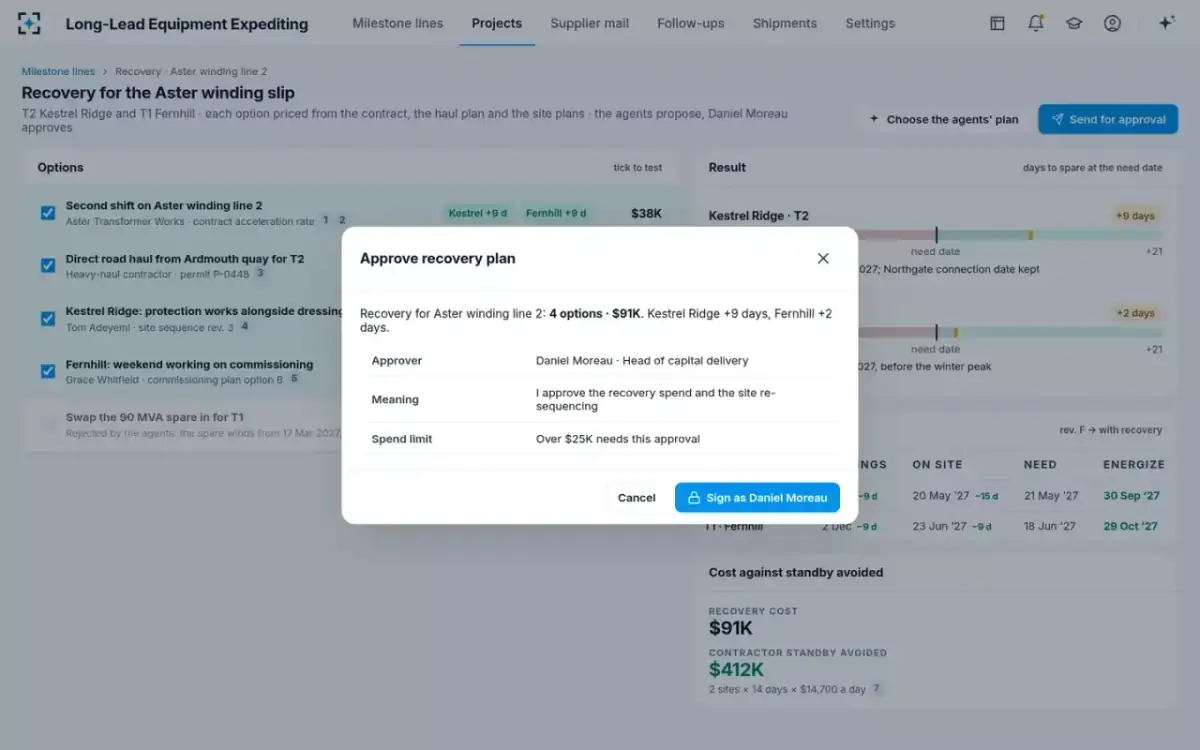This screenshot has height=750, width=1200.
Task: Open the Settings tab
Action: 870,23
